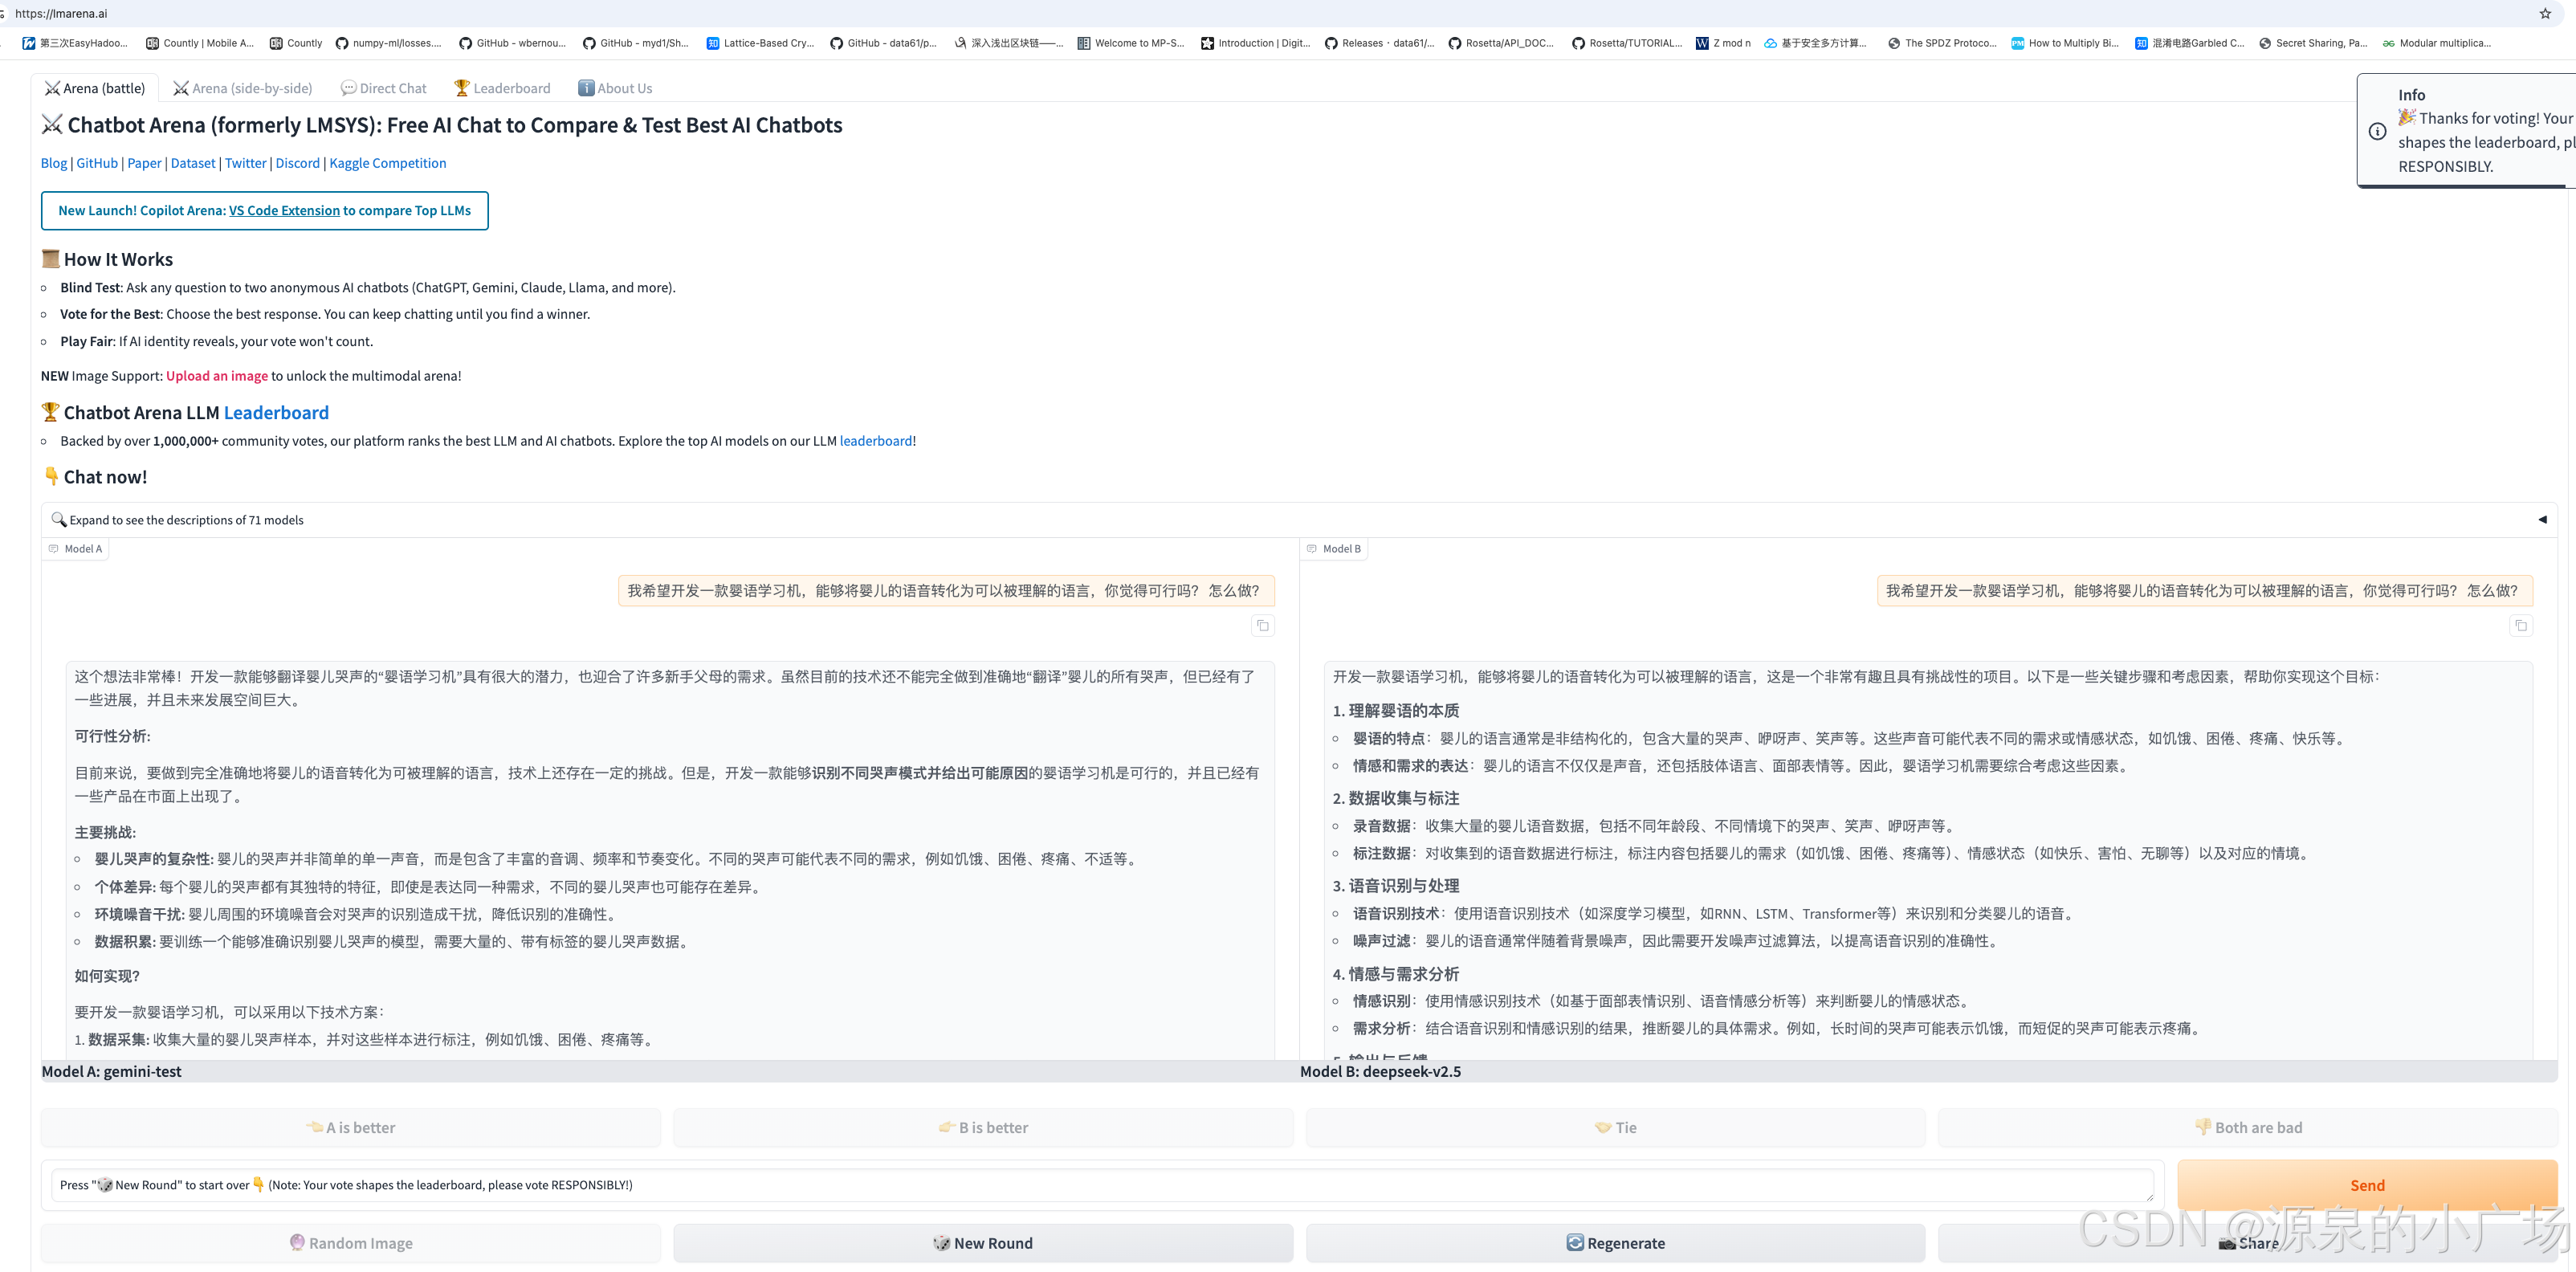Viewport: 2576px width, 1272px height.
Task: Copy Model A's user message
Action: (x=1262, y=625)
